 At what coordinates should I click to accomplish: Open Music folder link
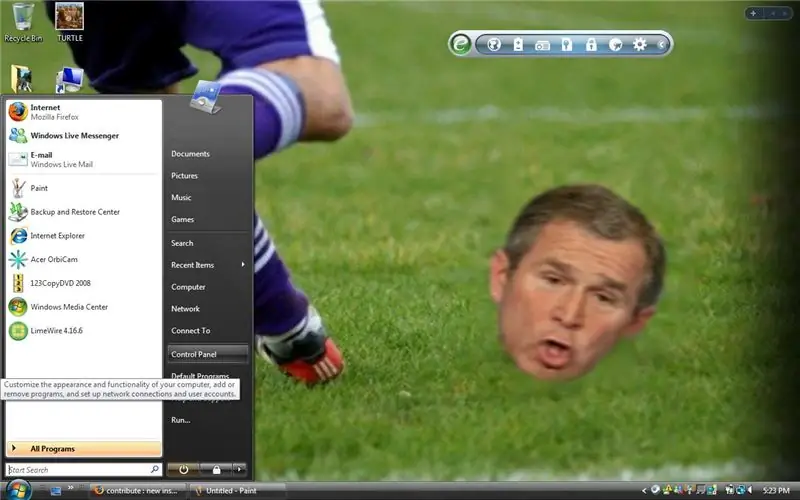(x=208, y=197)
